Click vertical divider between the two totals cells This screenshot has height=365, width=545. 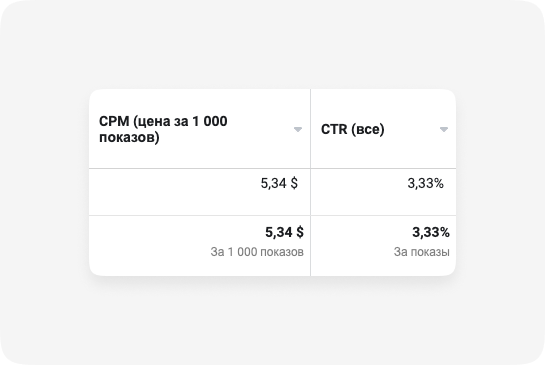click(x=310, y=246)
